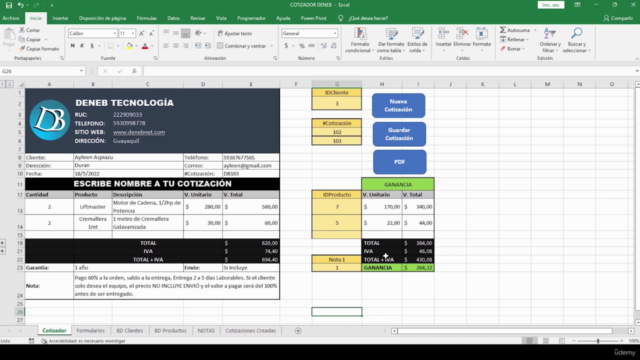Image resolution: width=640 pixels, height=360 pixels.
Task: Click the select-all corner triangle
Action: click(20, 84)
